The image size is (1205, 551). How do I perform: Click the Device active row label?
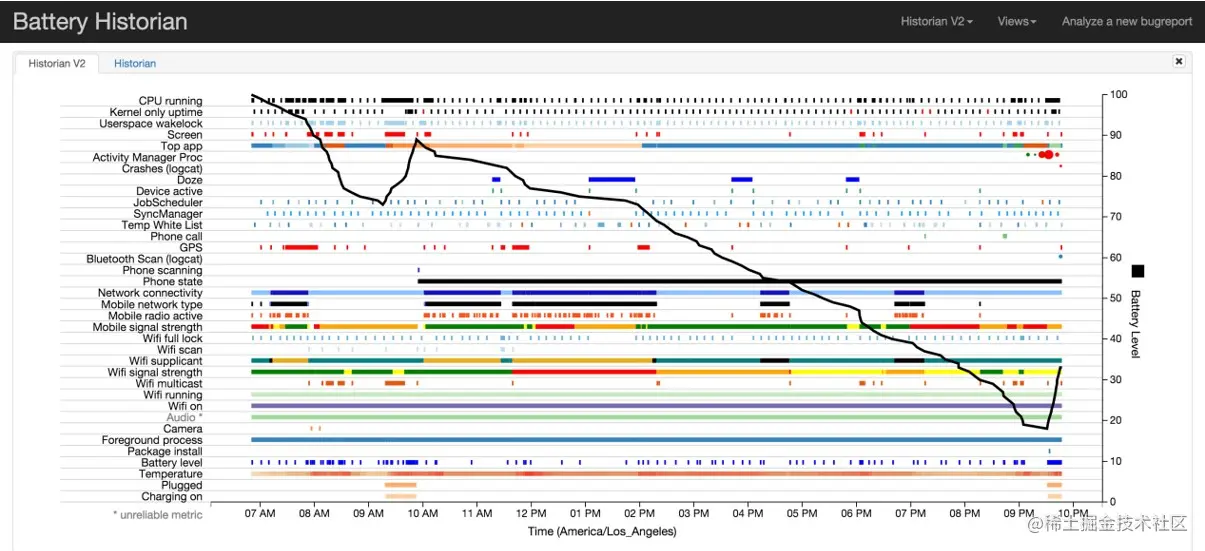[x=169, y=192]
